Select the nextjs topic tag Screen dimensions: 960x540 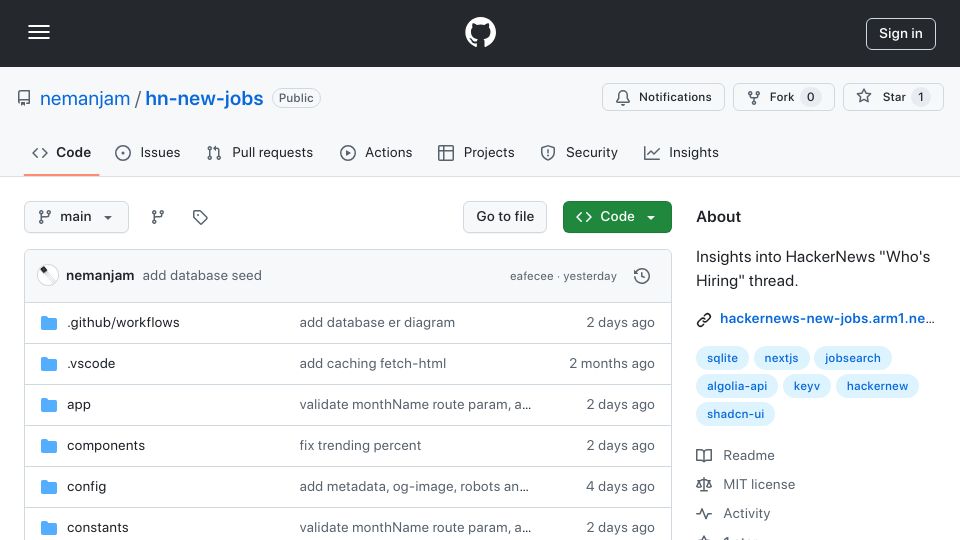(x=781, y=358)
